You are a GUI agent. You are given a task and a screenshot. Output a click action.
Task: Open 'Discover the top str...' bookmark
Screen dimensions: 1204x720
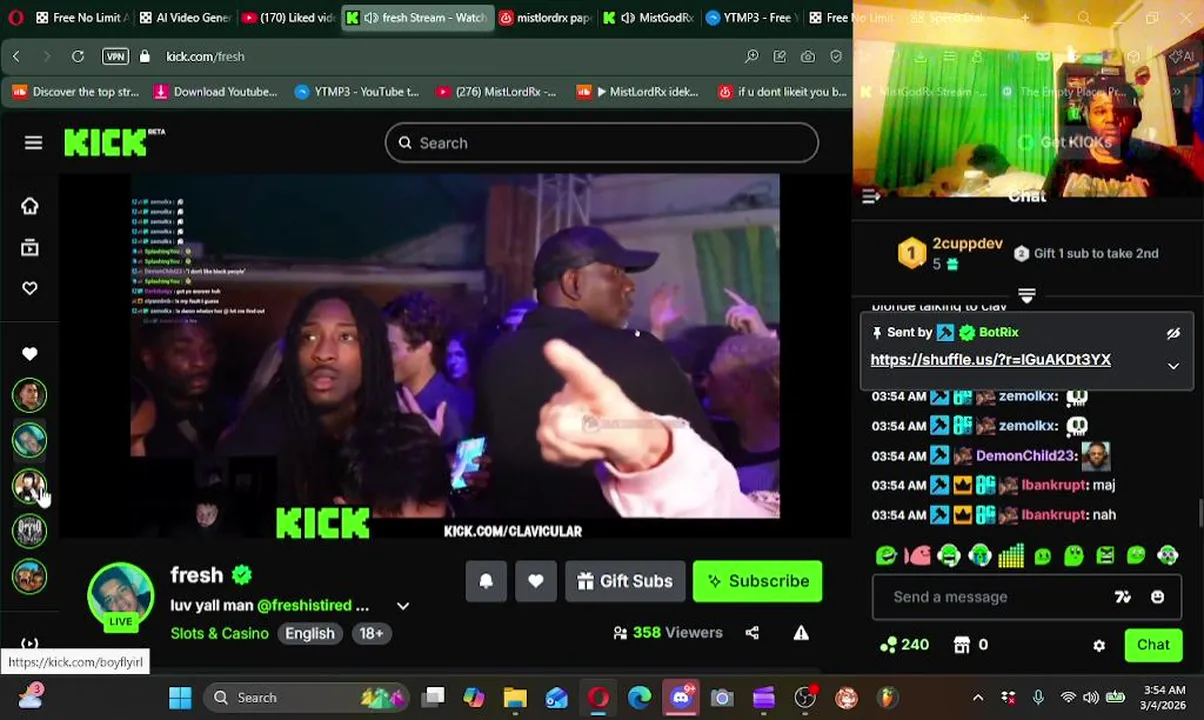click(x=76, y=92)
